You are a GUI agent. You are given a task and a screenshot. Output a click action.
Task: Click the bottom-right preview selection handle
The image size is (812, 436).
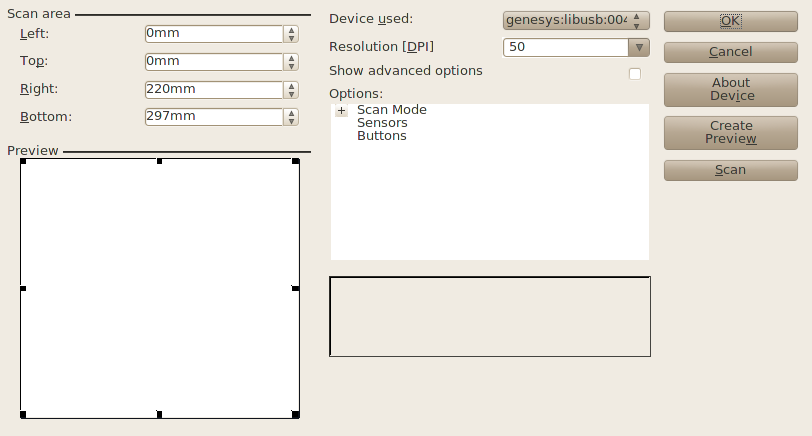(x=296, y=415)
